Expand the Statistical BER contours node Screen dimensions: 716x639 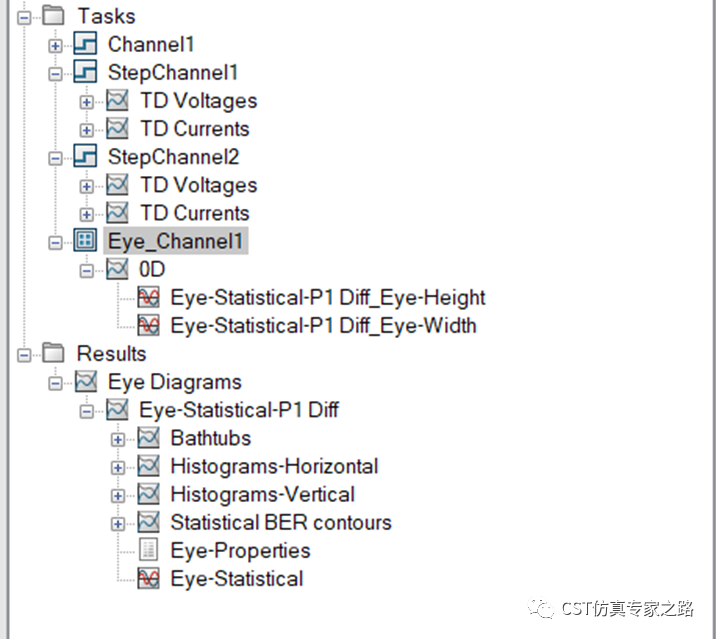pos(118,523)
